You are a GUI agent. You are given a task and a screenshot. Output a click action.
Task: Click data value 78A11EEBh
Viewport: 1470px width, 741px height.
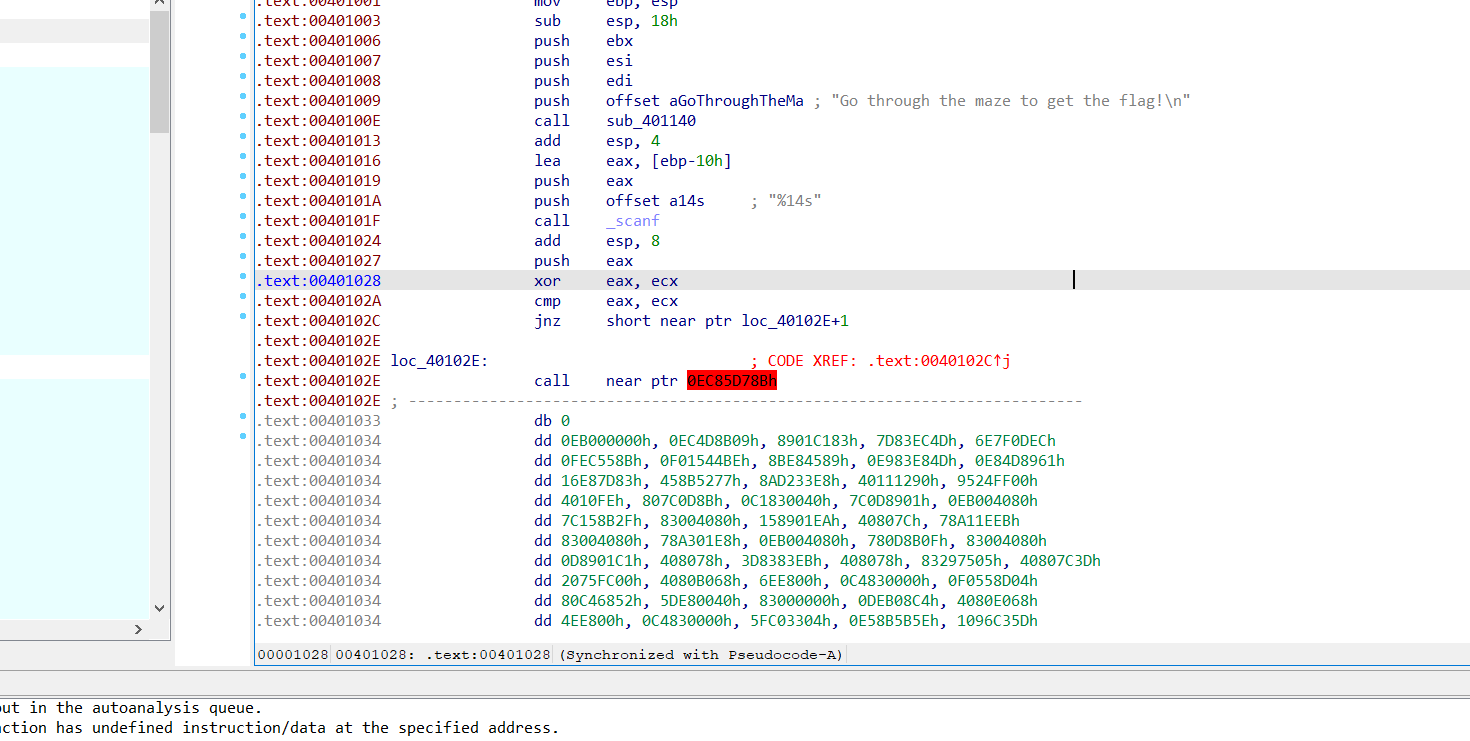point(979,521)
